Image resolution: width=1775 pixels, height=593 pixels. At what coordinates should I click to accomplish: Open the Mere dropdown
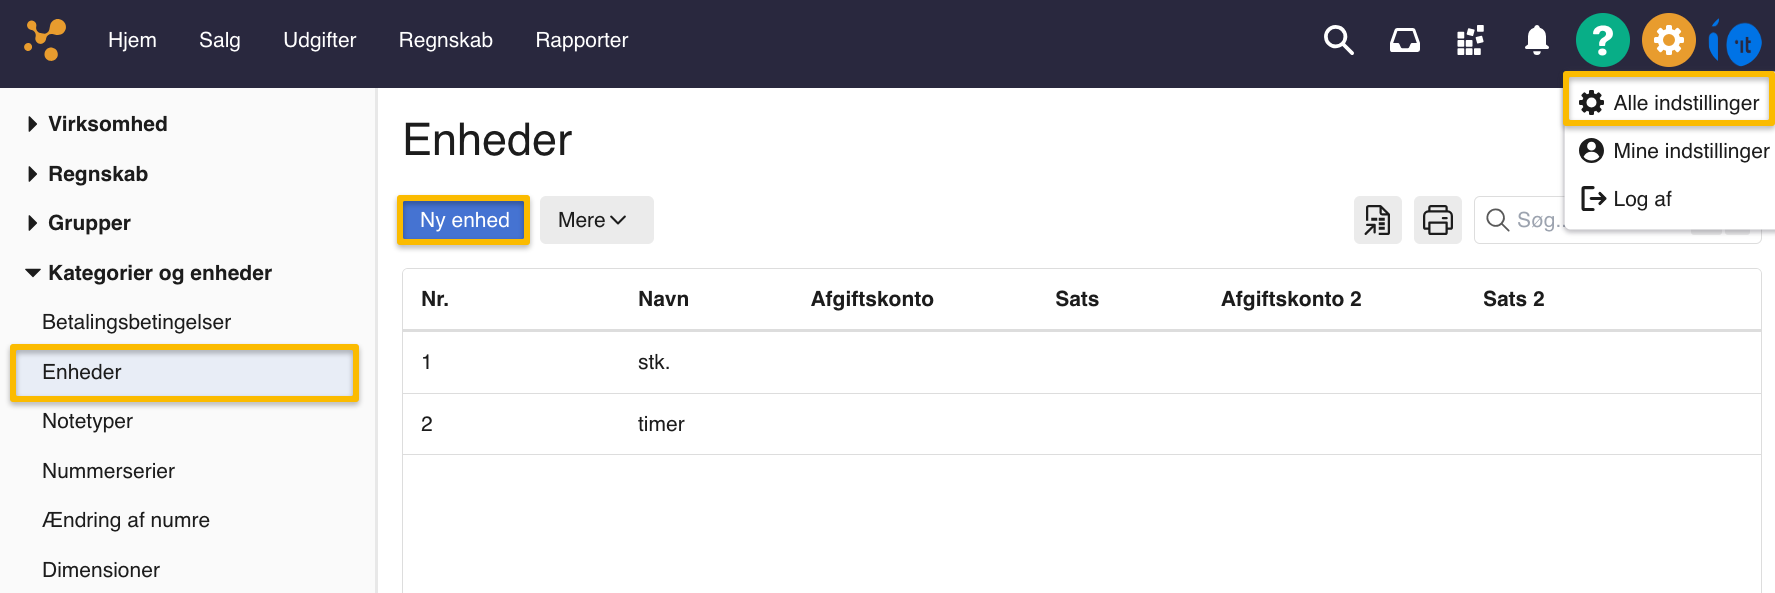pos(596,220)
